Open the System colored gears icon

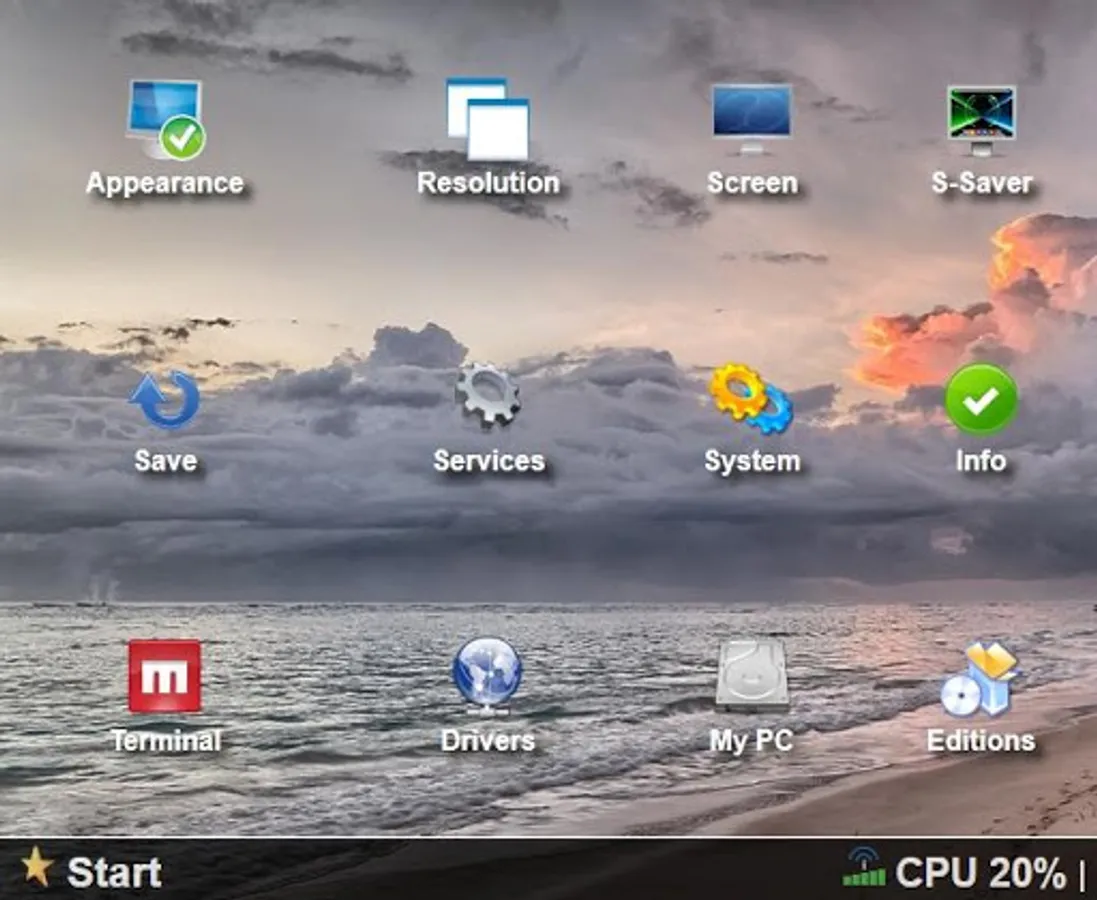pyautogui.click(x=751, y=398)
